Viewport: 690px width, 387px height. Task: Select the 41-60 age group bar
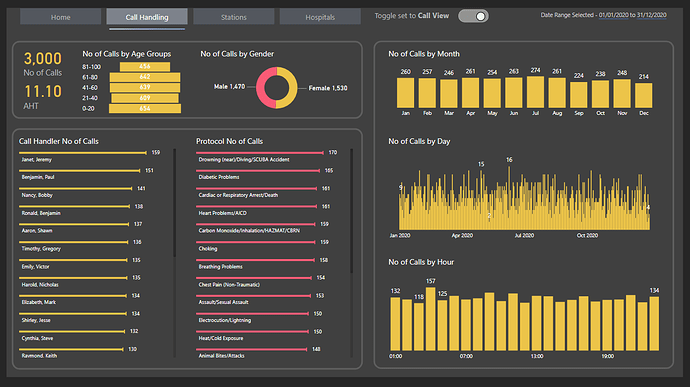click(x=145, y=87)
